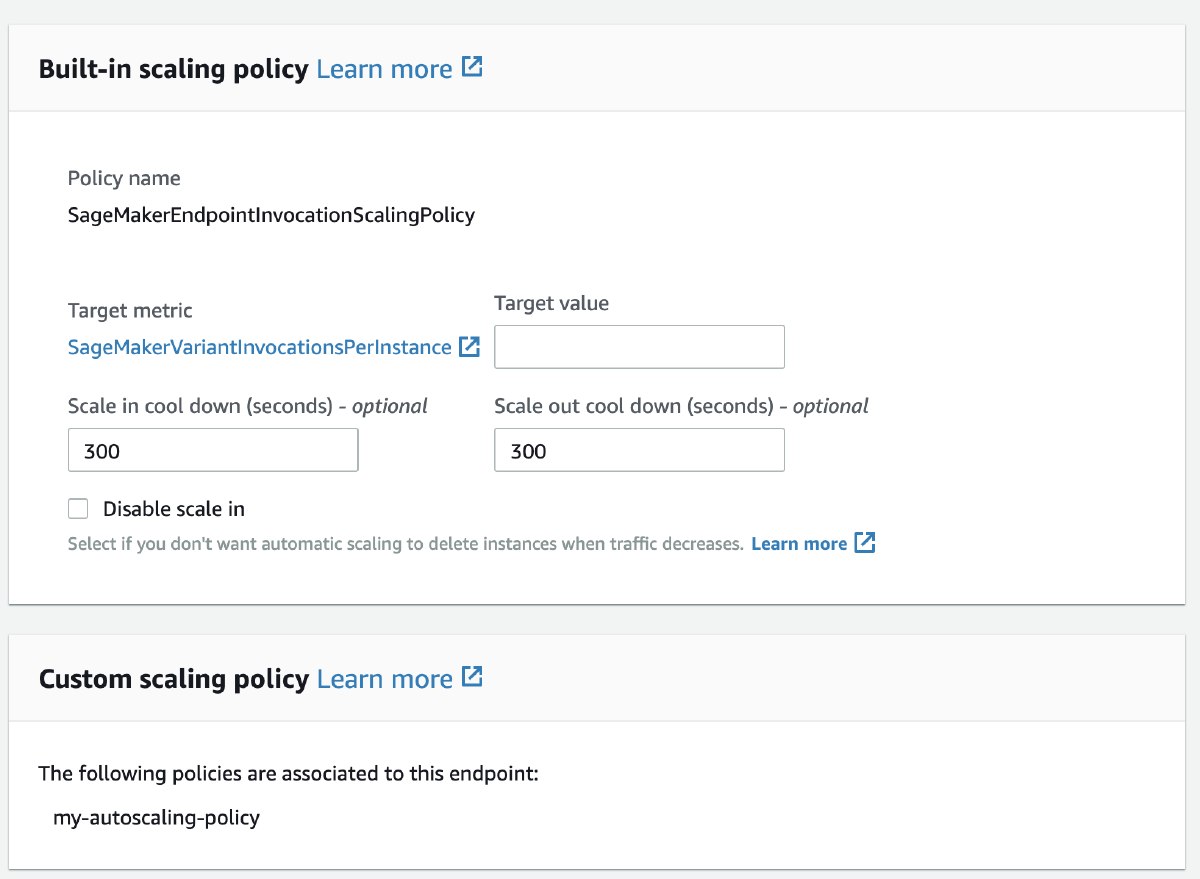This screenshot has height=879, width=1200.
Task: Focus the Target value input field
Action: (x=639, y=347)
